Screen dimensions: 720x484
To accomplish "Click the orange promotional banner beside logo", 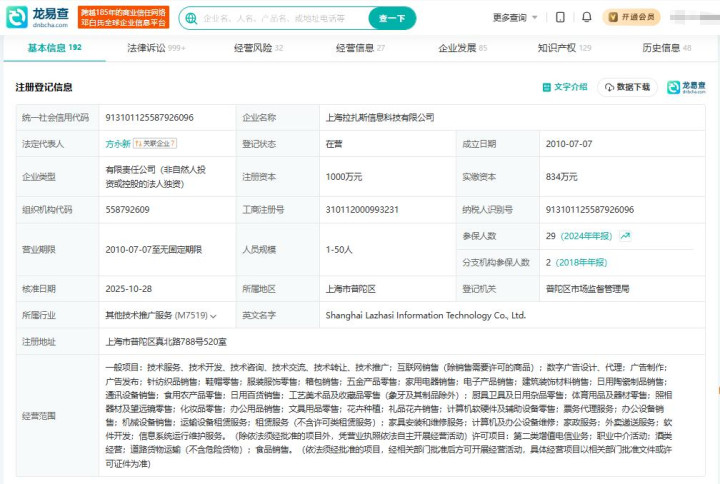I will [123, 17].
